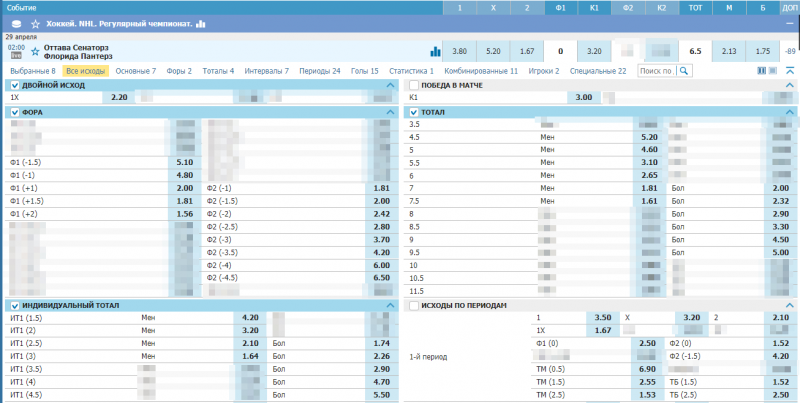Collapse all markets with top arrow
Screen dimensions: 800x403
tap(790, 71)
